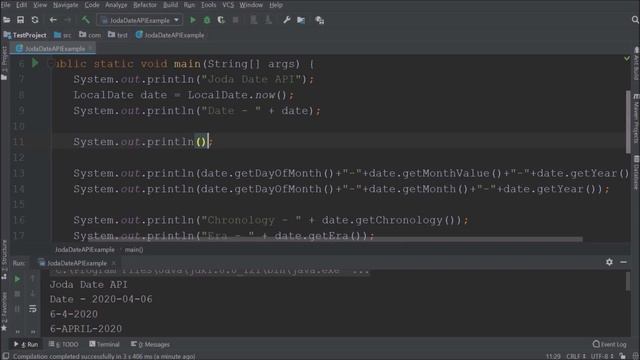Open the Messages tool window button
This screenshot has width=640, height=360.
150,344
